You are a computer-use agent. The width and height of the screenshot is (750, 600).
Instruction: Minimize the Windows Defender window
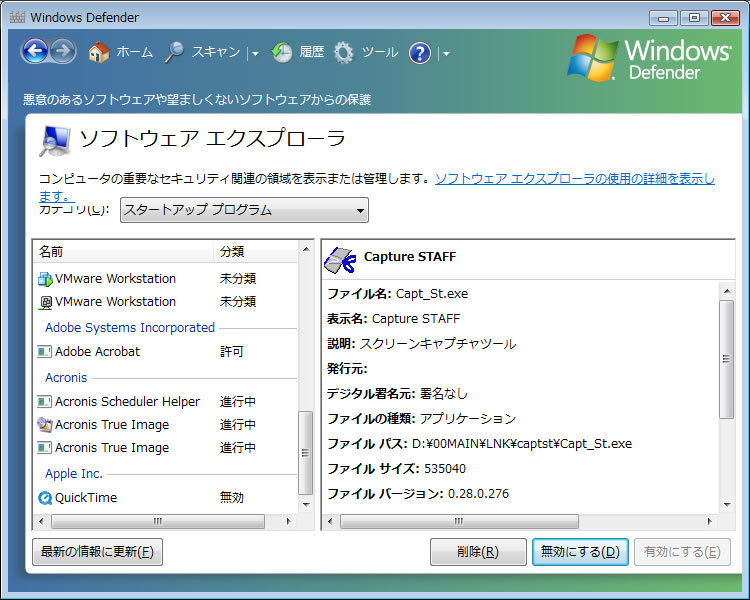[x=663, y=18]
